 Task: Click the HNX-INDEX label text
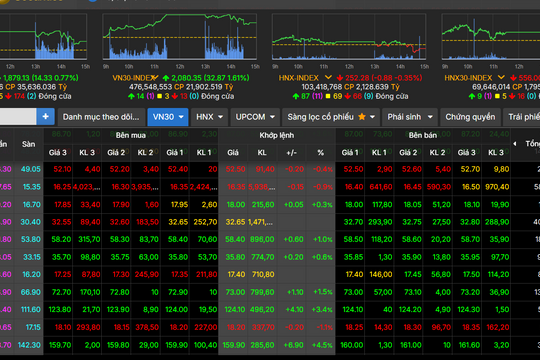(299, 78)
